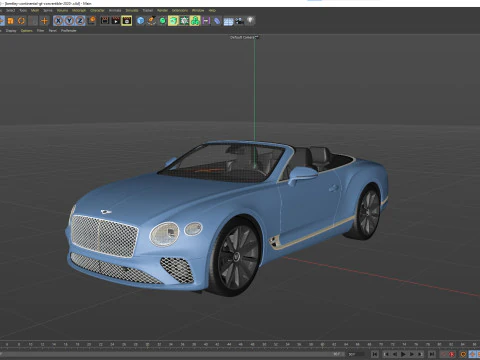The image size is (480, 360).
Task: Toggle the red Autokeying button
Action: pyautogui.click(x=452, y=354)
